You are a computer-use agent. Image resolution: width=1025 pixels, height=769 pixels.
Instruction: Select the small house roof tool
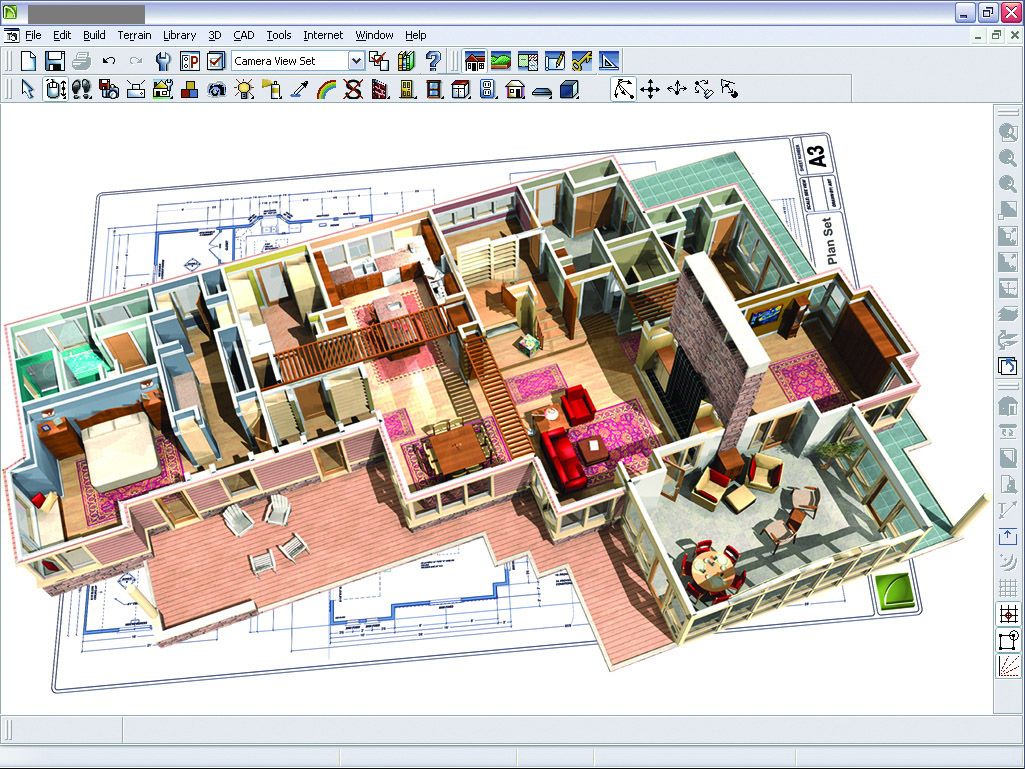tap(515, 89)
